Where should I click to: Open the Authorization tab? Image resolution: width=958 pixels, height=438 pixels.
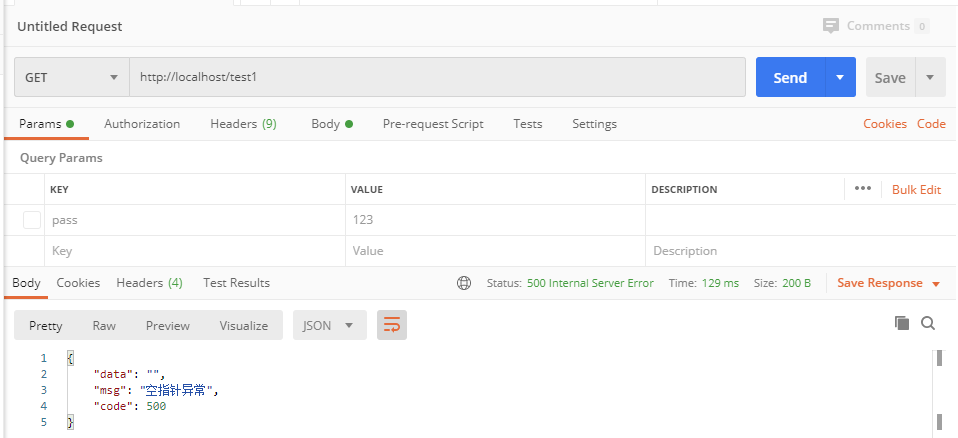(142, 124)
